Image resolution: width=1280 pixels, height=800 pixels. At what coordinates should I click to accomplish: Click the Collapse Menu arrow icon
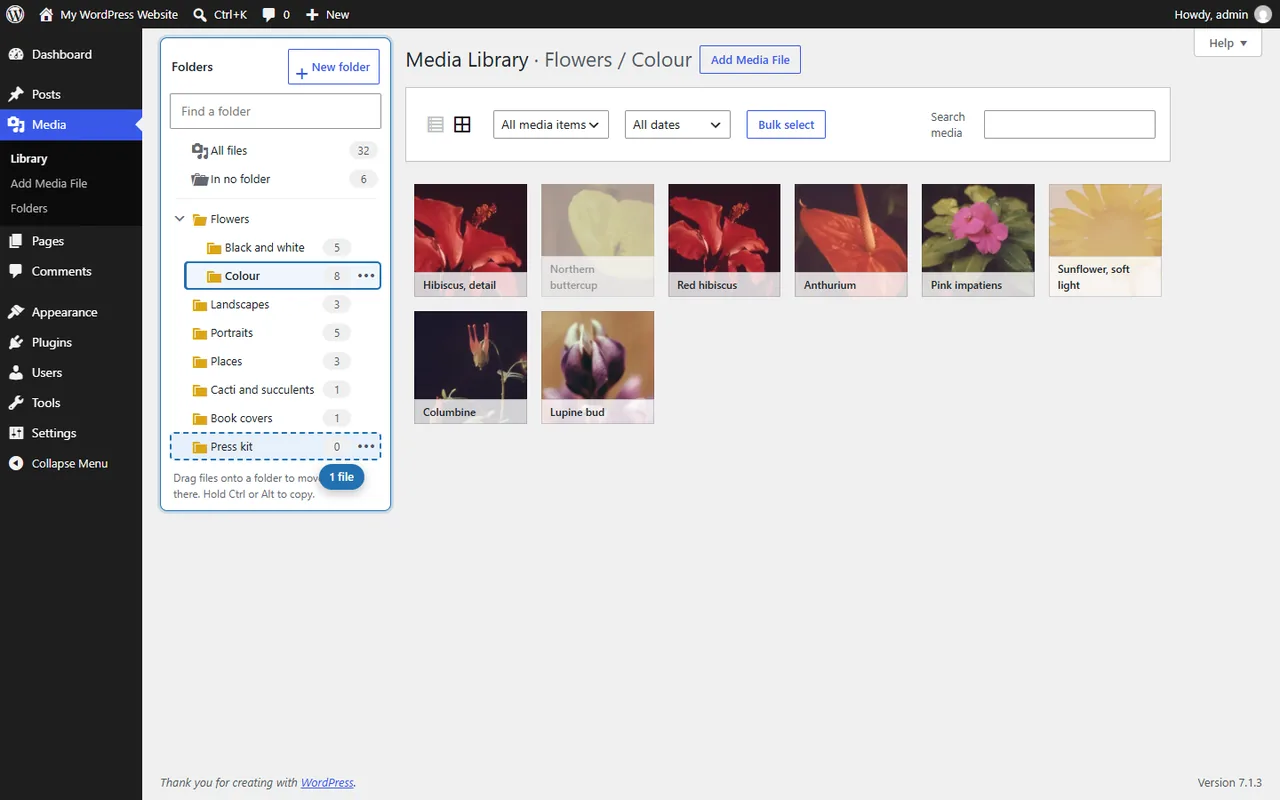[16, 463]
